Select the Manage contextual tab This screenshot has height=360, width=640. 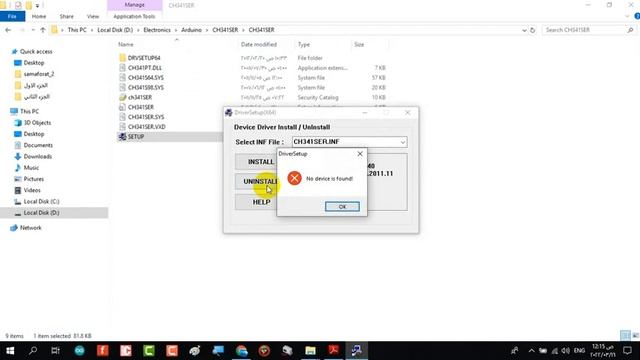[x=135, y=5]
